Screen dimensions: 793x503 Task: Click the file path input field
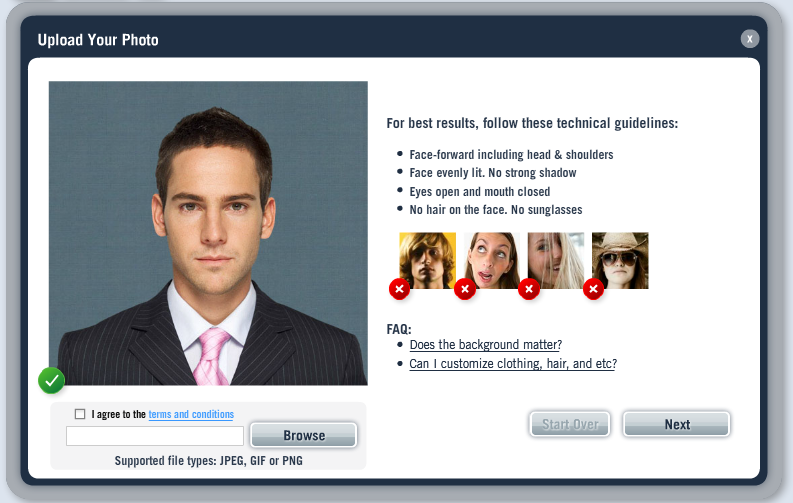point(155,436)
